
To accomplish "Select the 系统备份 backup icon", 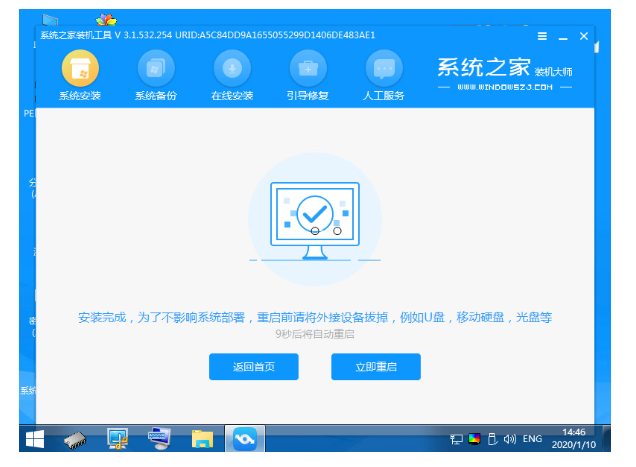I will 156,69.
